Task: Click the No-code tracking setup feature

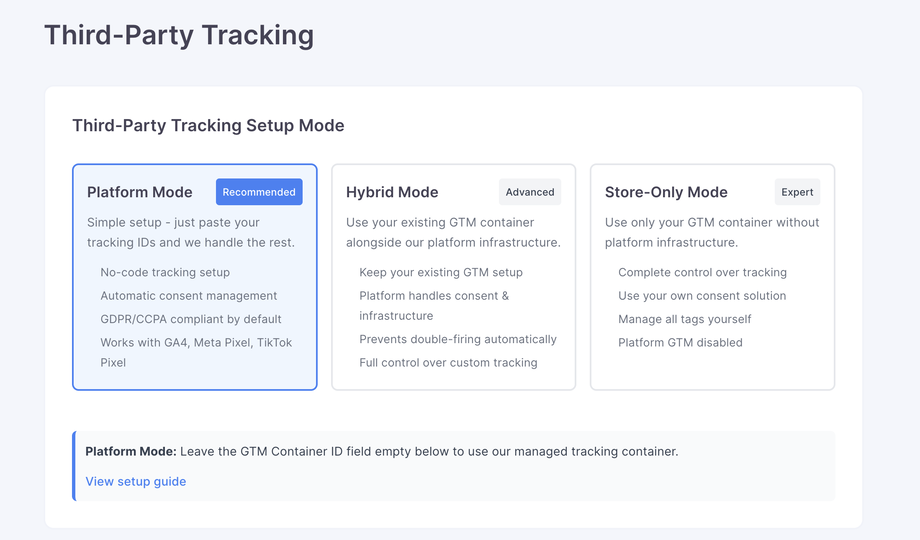Action: [165, 272]
